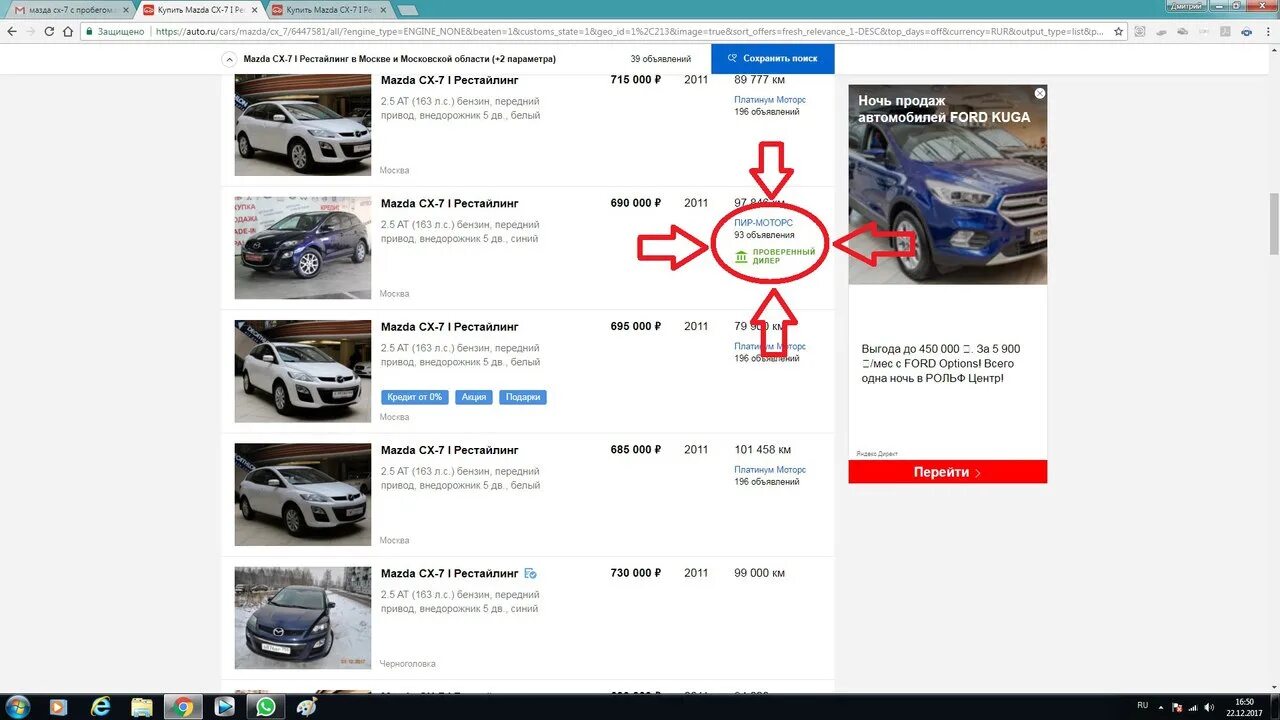Open the 690 000 ₽ Mazda CX-7 listing
Image resolution: width=1280 pixels, height=720 pixels.
[x=449, y=203]
